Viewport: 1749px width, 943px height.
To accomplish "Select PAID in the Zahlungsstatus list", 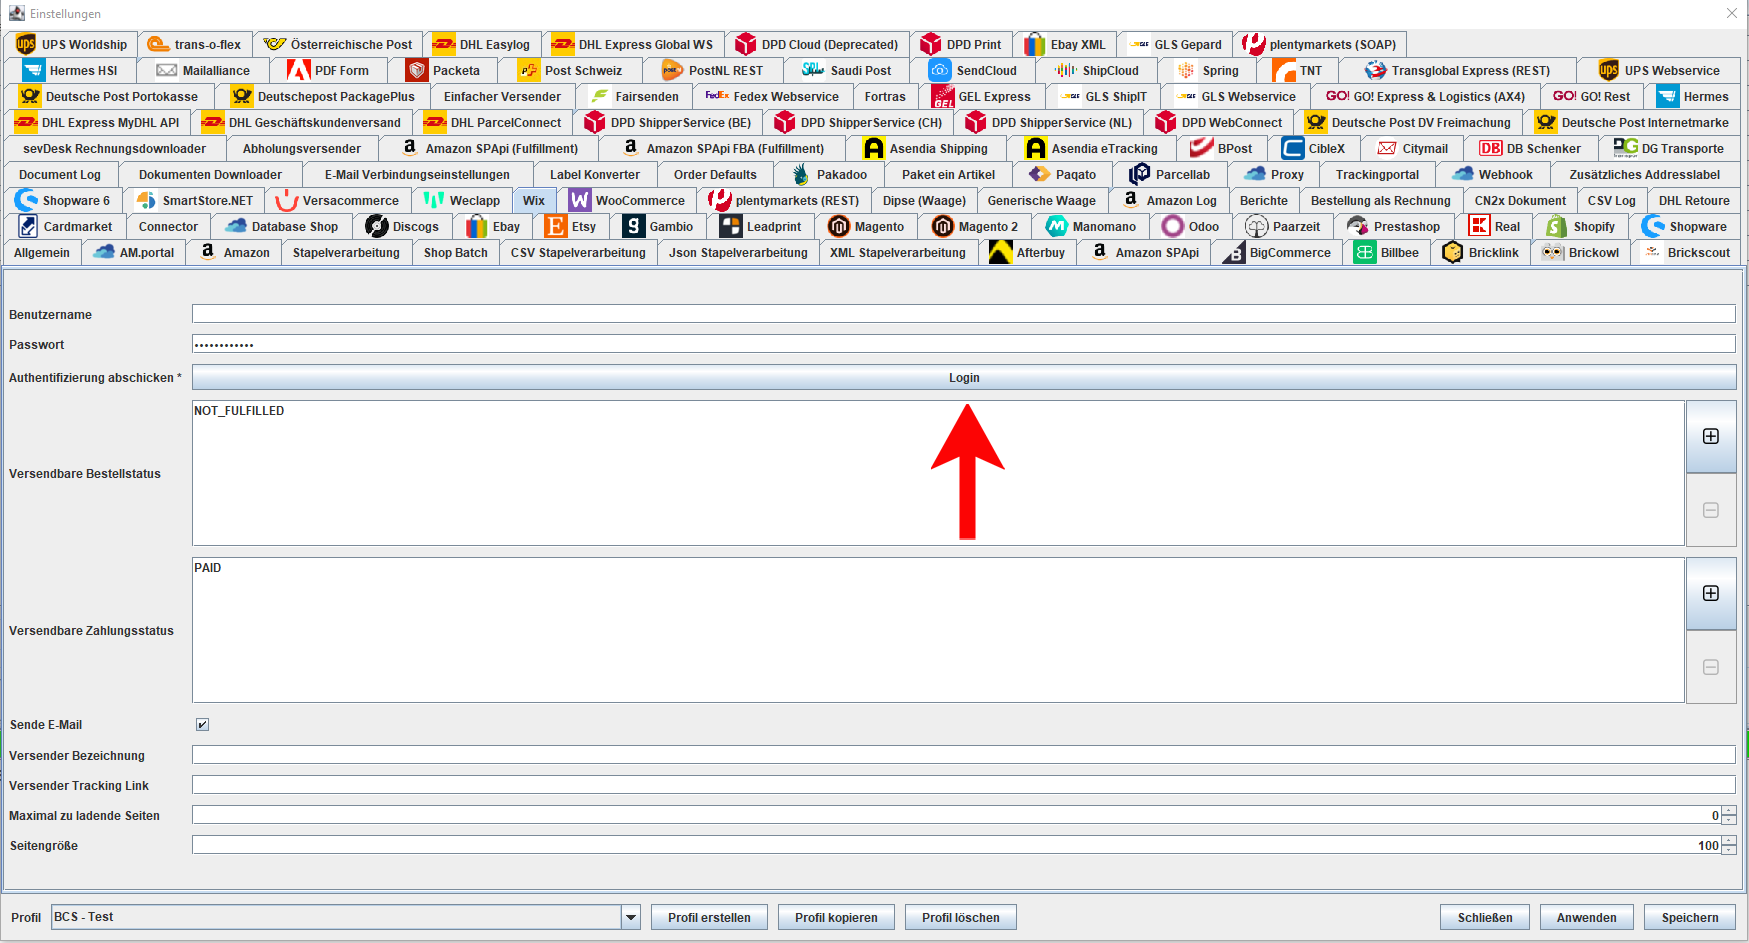I will 208,568.
